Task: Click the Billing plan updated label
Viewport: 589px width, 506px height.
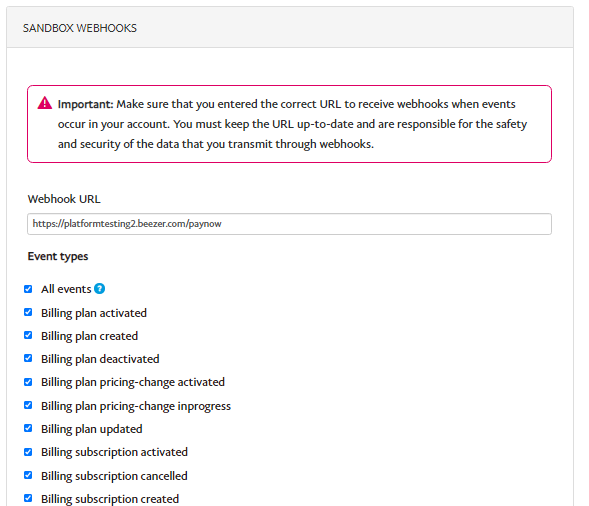Action: [92, 429]
